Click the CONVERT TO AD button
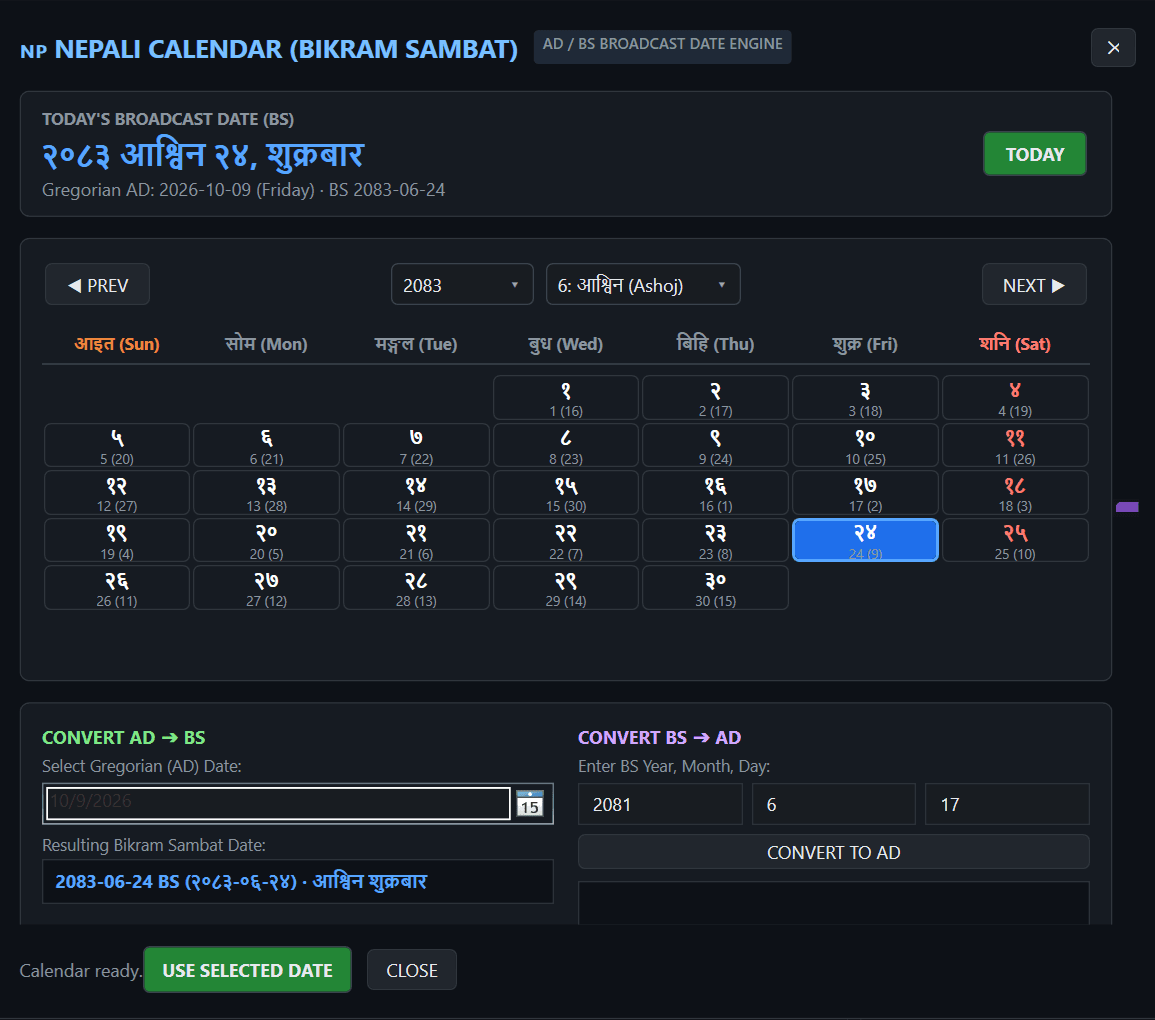This screenshot has width=1155, height=1020. 834,852
